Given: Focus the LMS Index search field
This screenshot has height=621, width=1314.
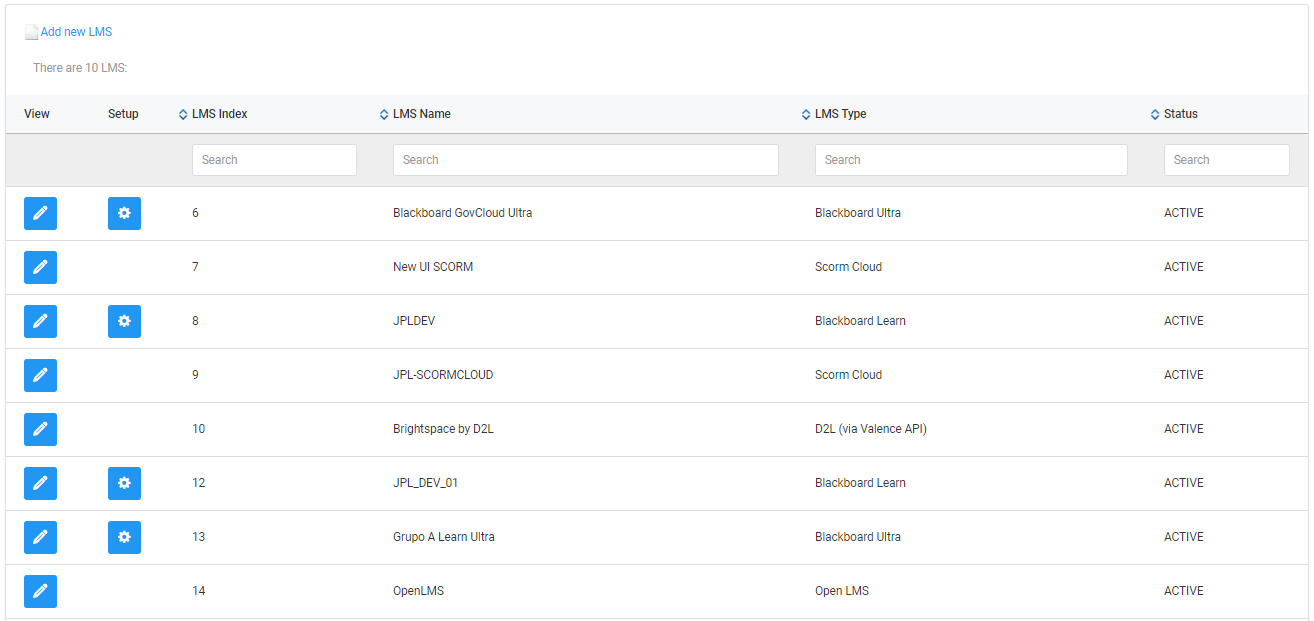Looking at the screenshot, I should point(274,160).
